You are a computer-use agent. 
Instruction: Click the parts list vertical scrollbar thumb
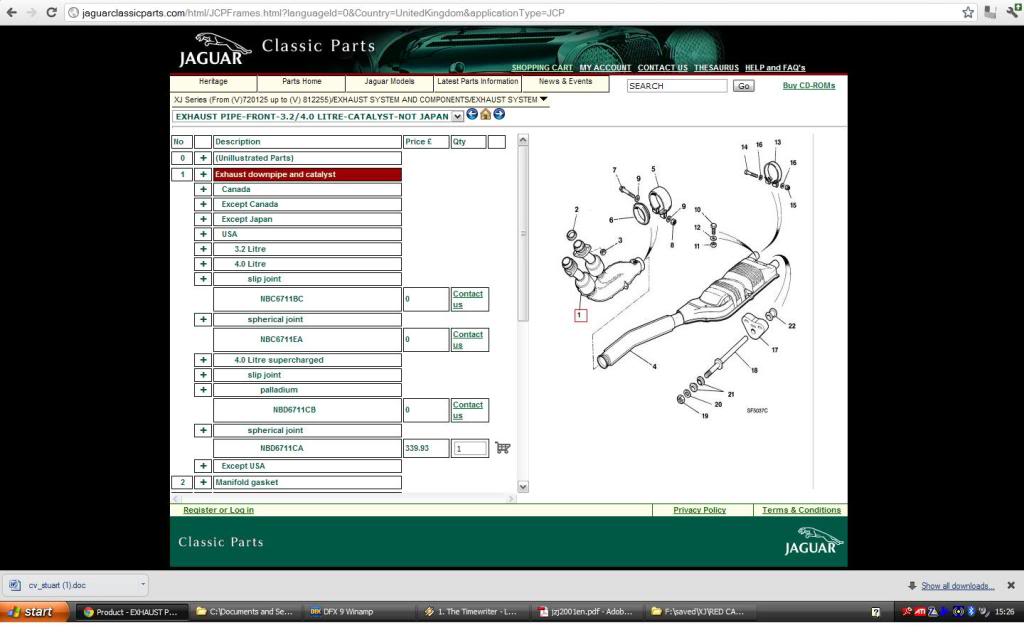pyautogui.click(x=522, y=234)
